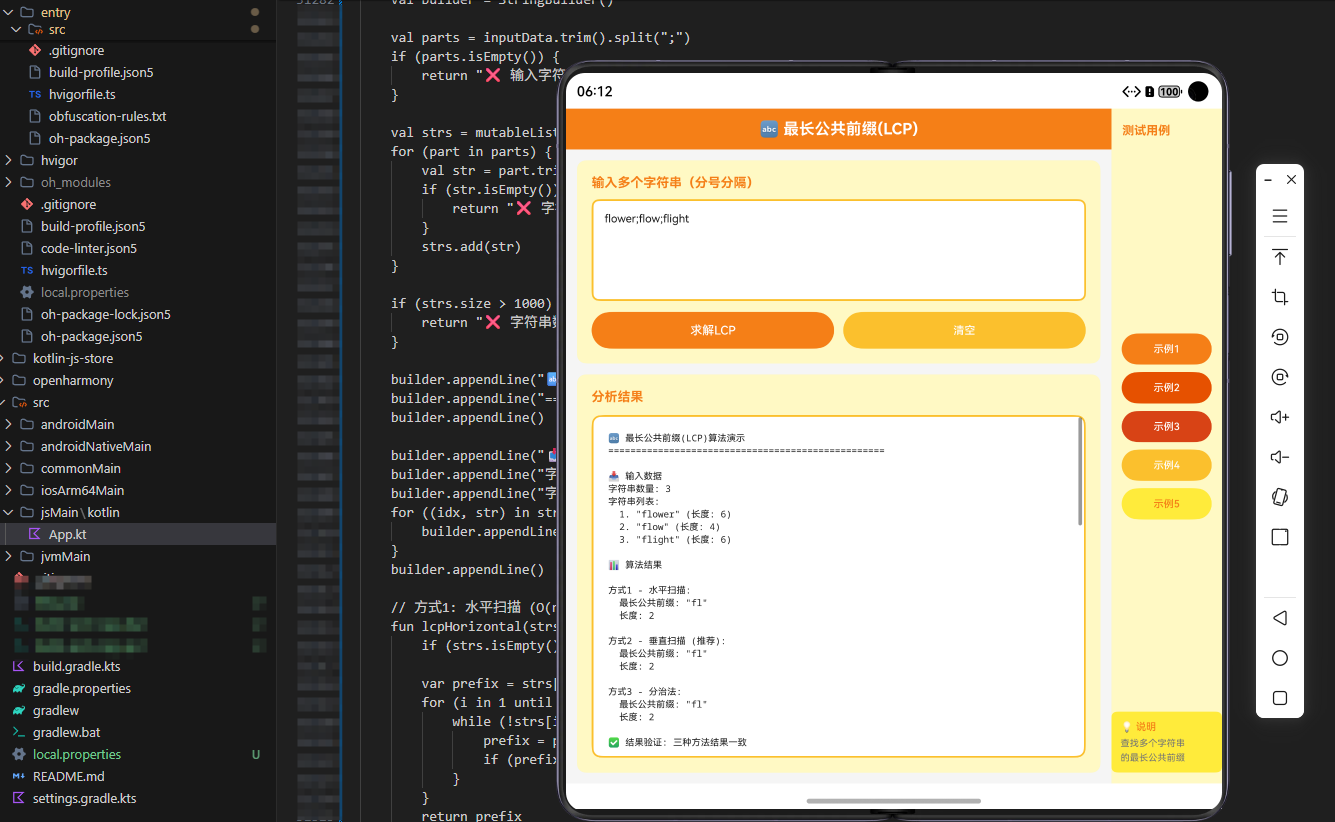Click the Gradle elephant icon of gradle.properties
The image size is (1335, 822).
(18, 688)
